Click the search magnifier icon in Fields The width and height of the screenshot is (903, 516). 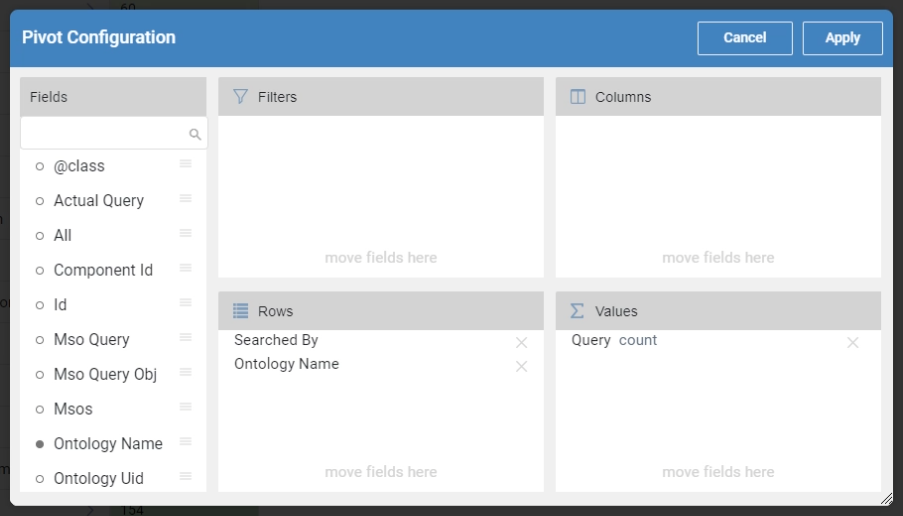pos(195,134)
